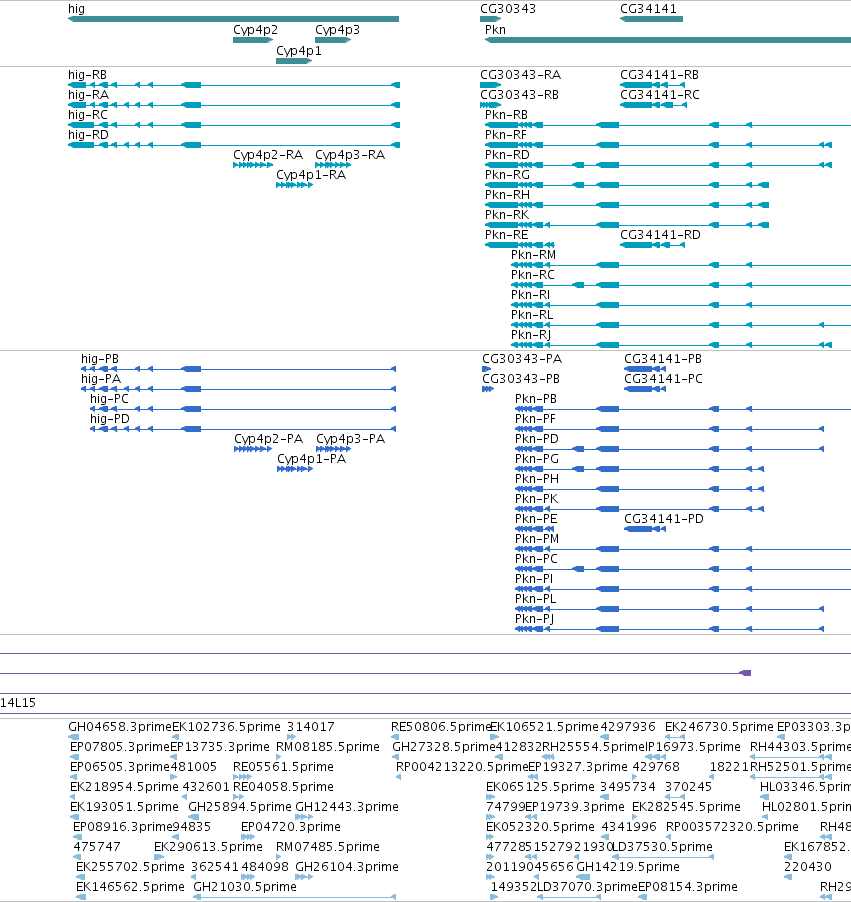The image size is (851, 902).
Task: Select Pkn-PG CDS label
Action: click(537, 459)
